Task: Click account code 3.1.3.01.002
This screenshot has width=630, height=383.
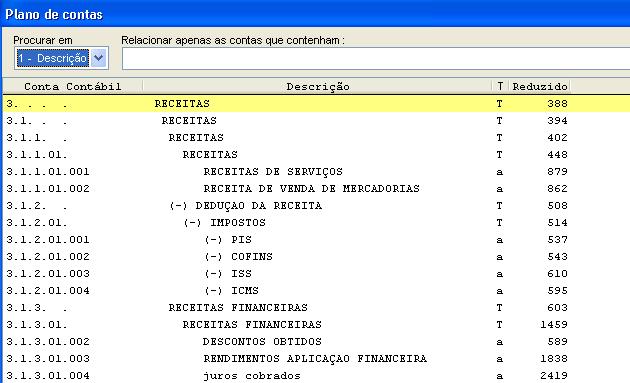Action: [48, 342]
